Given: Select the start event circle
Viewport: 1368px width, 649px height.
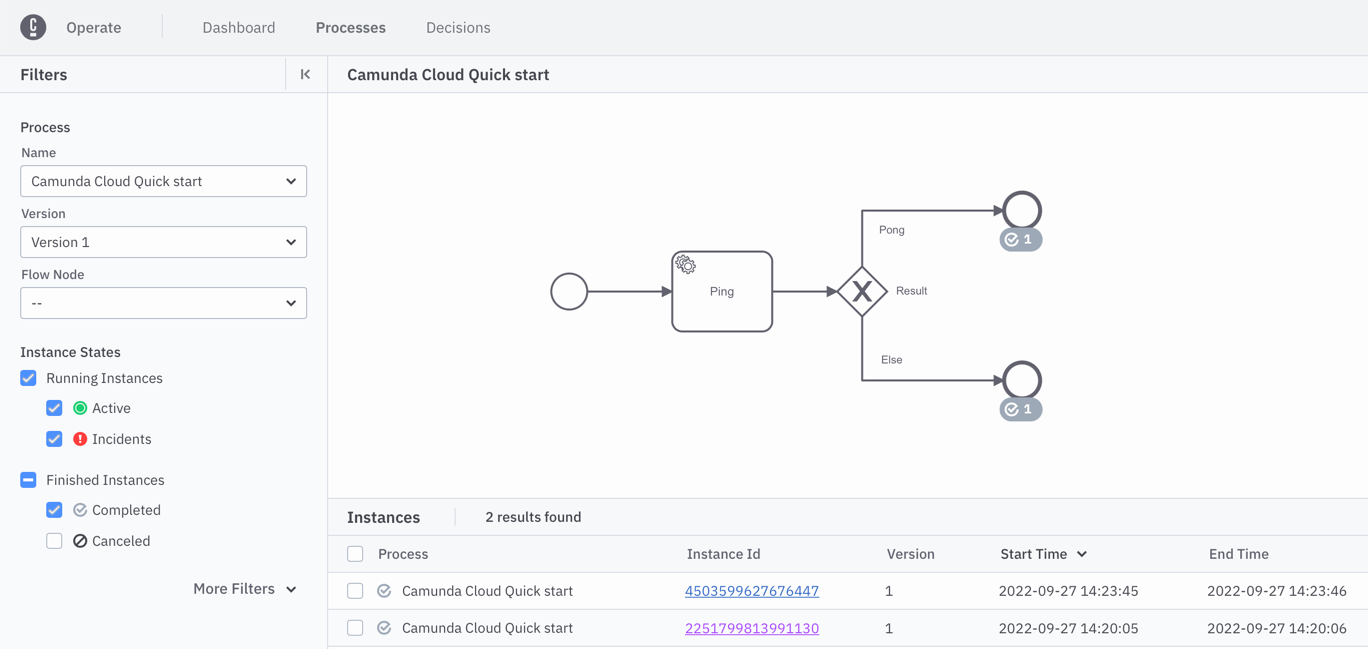Looking at the screenshot, I should point(569,292).
